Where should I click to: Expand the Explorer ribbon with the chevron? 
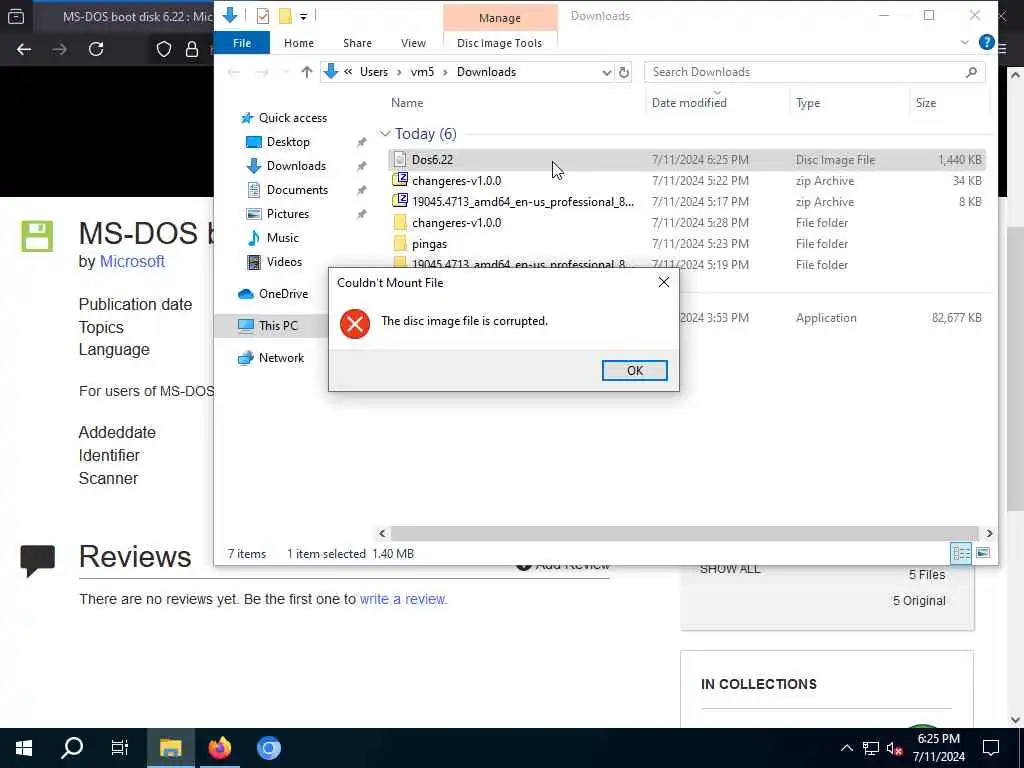[x=964, y=42]
